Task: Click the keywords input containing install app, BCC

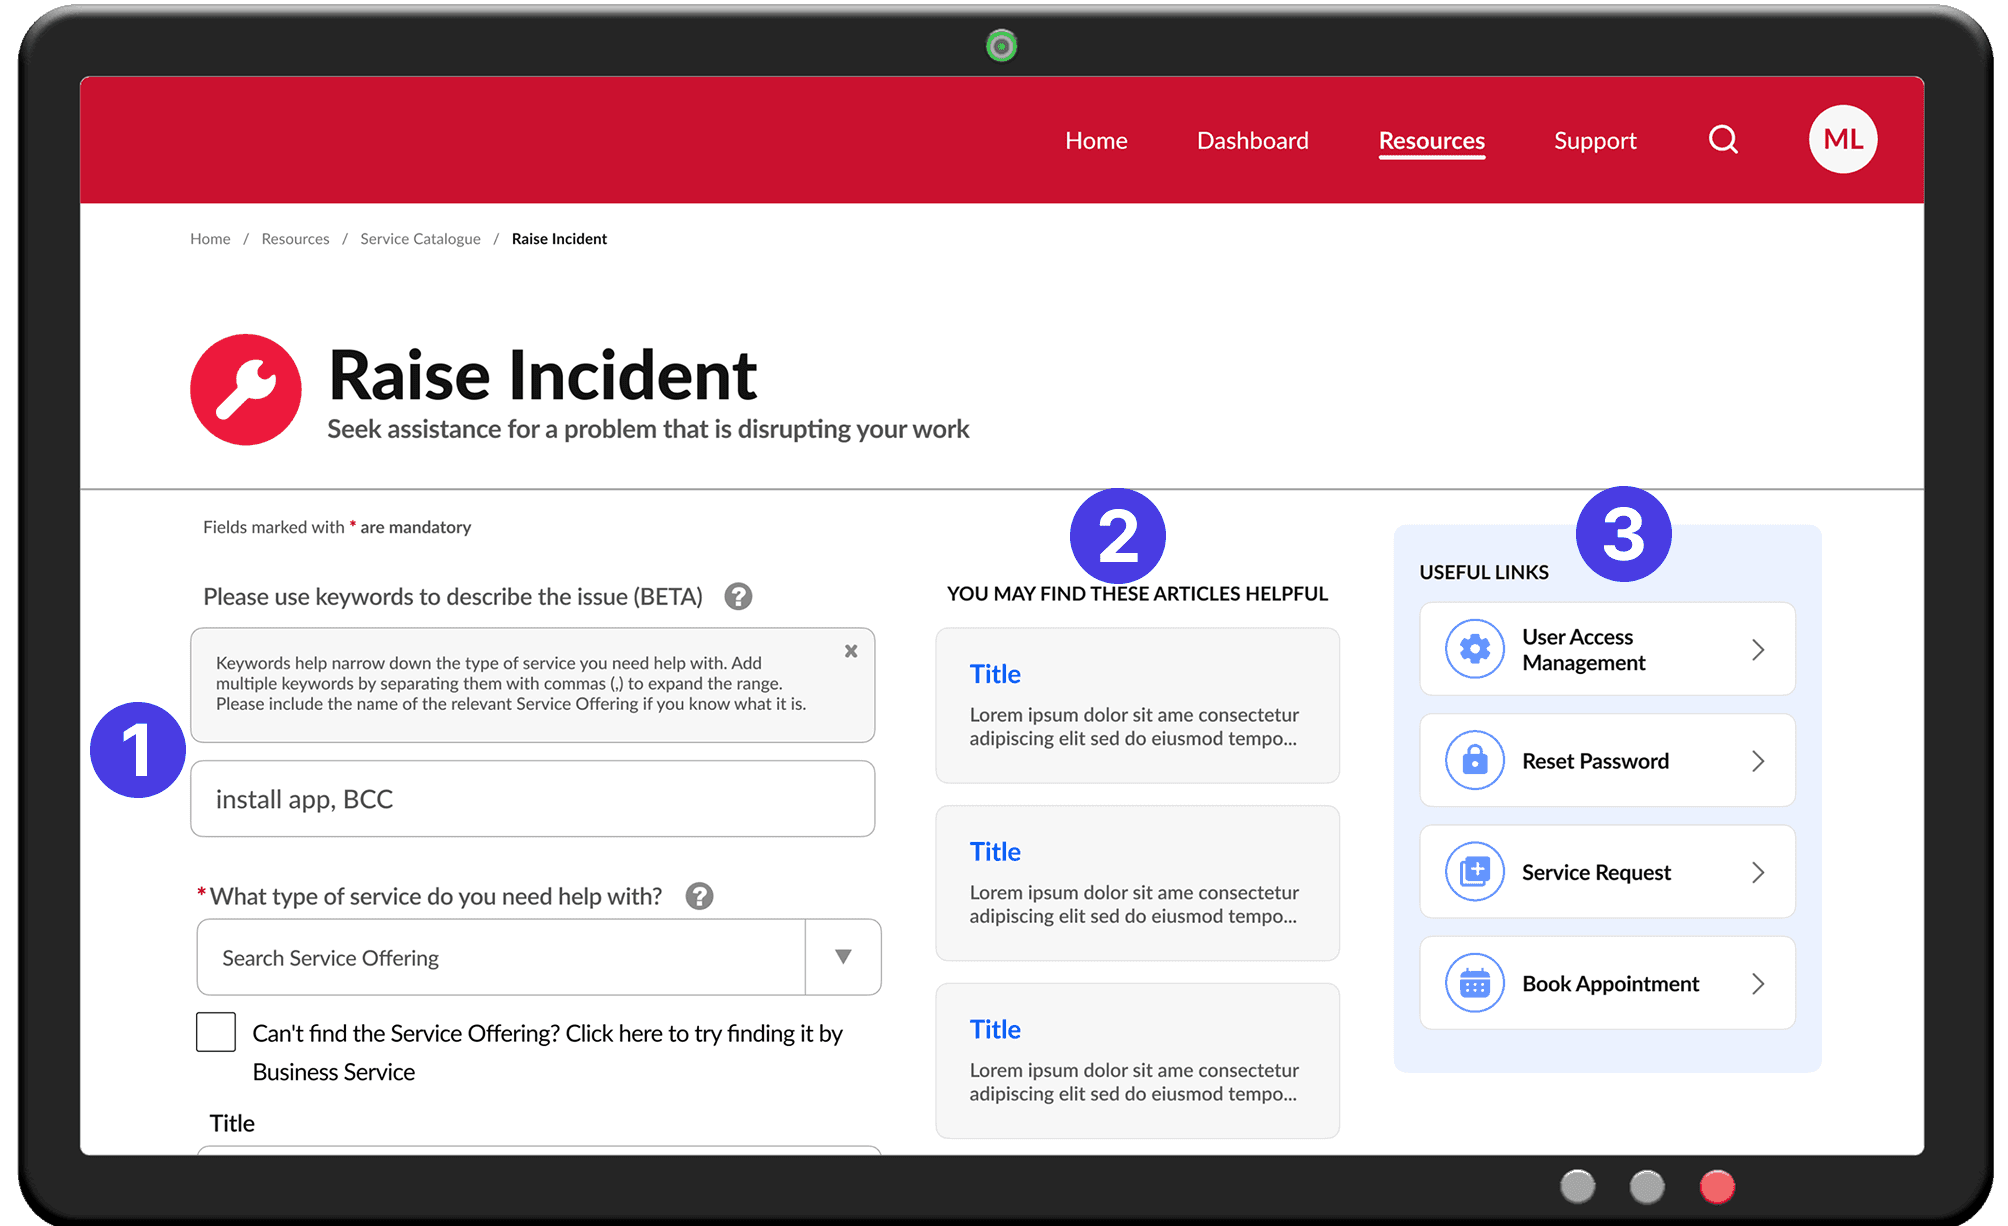Action: click(x=532, y=799)
